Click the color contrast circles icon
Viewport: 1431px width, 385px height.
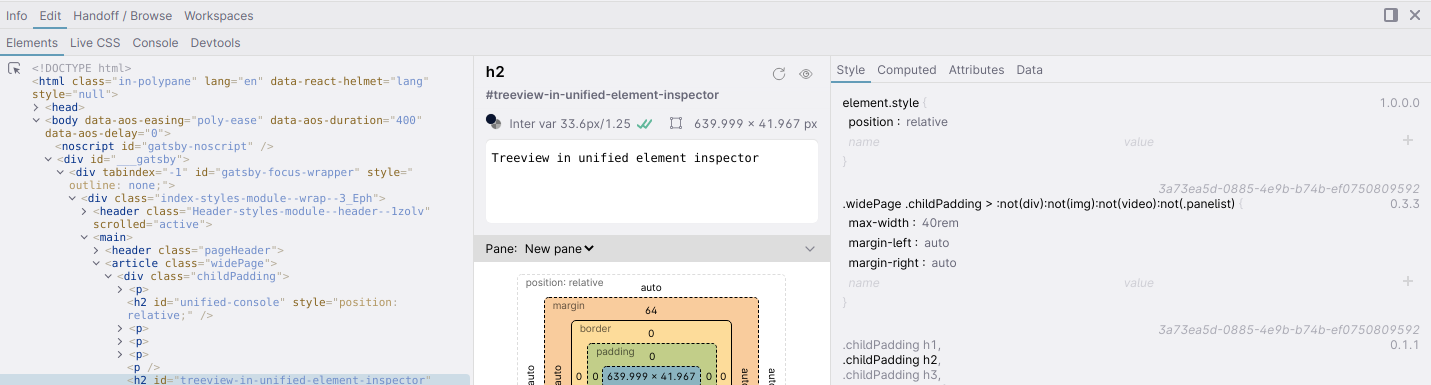point(493,122)
